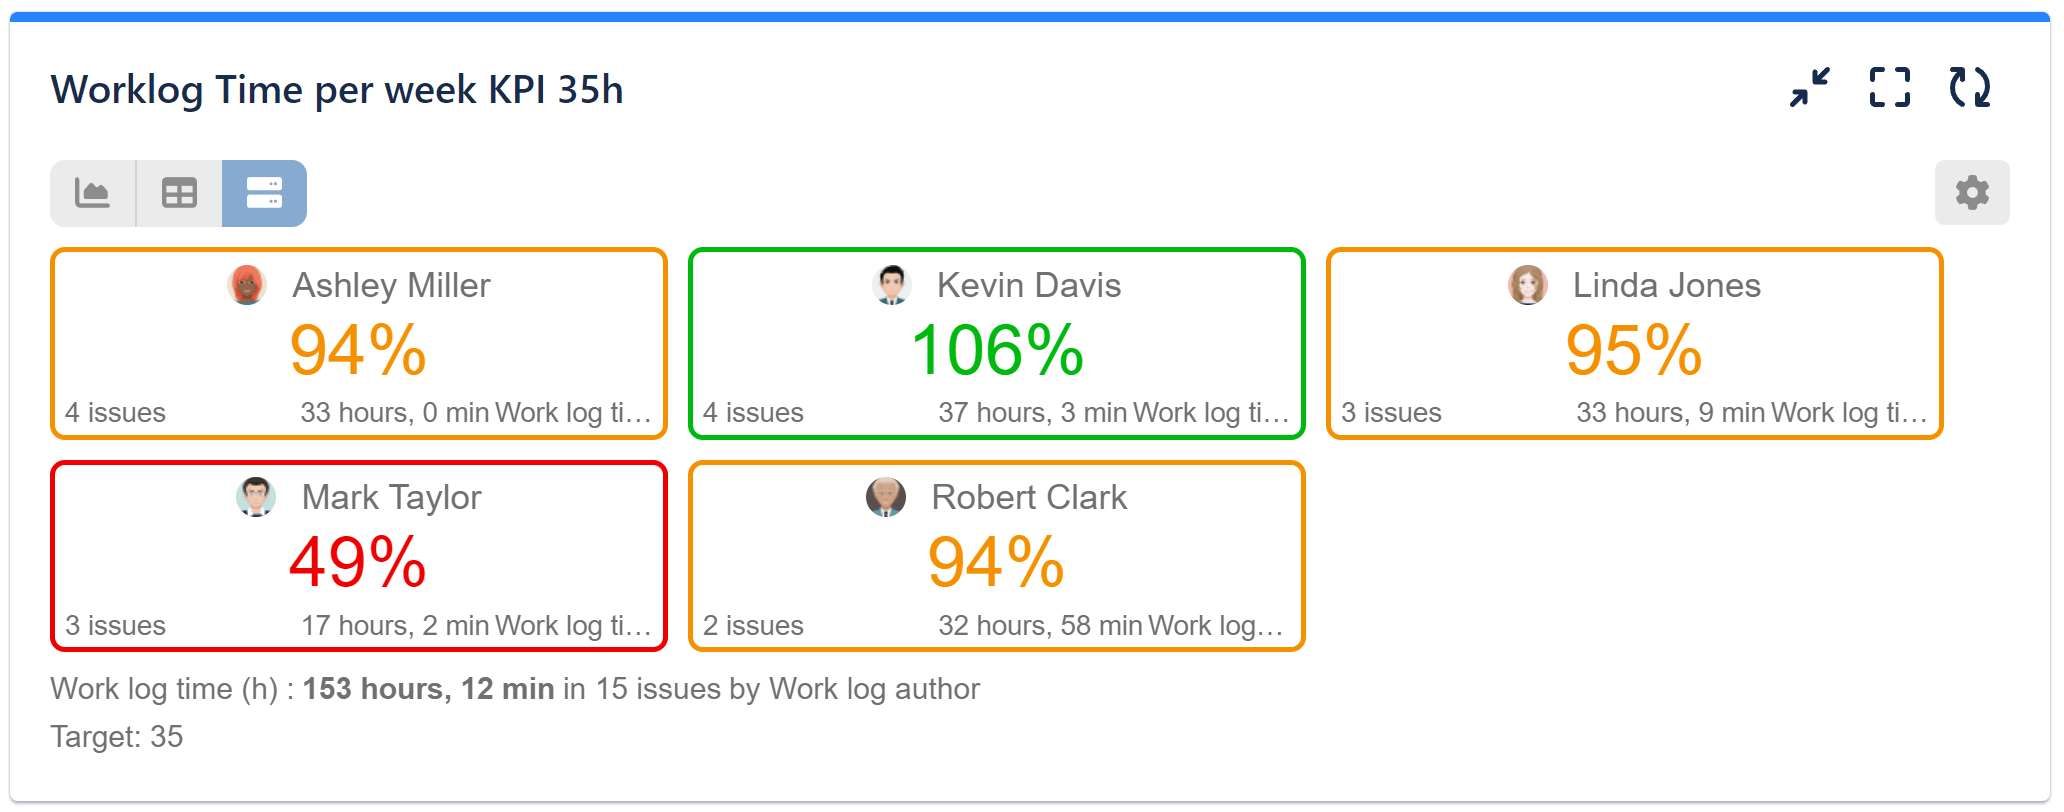Enter fullscreen mode for the gadget
This screenshot has width=2064, height=812.
tap(1890, 89)
